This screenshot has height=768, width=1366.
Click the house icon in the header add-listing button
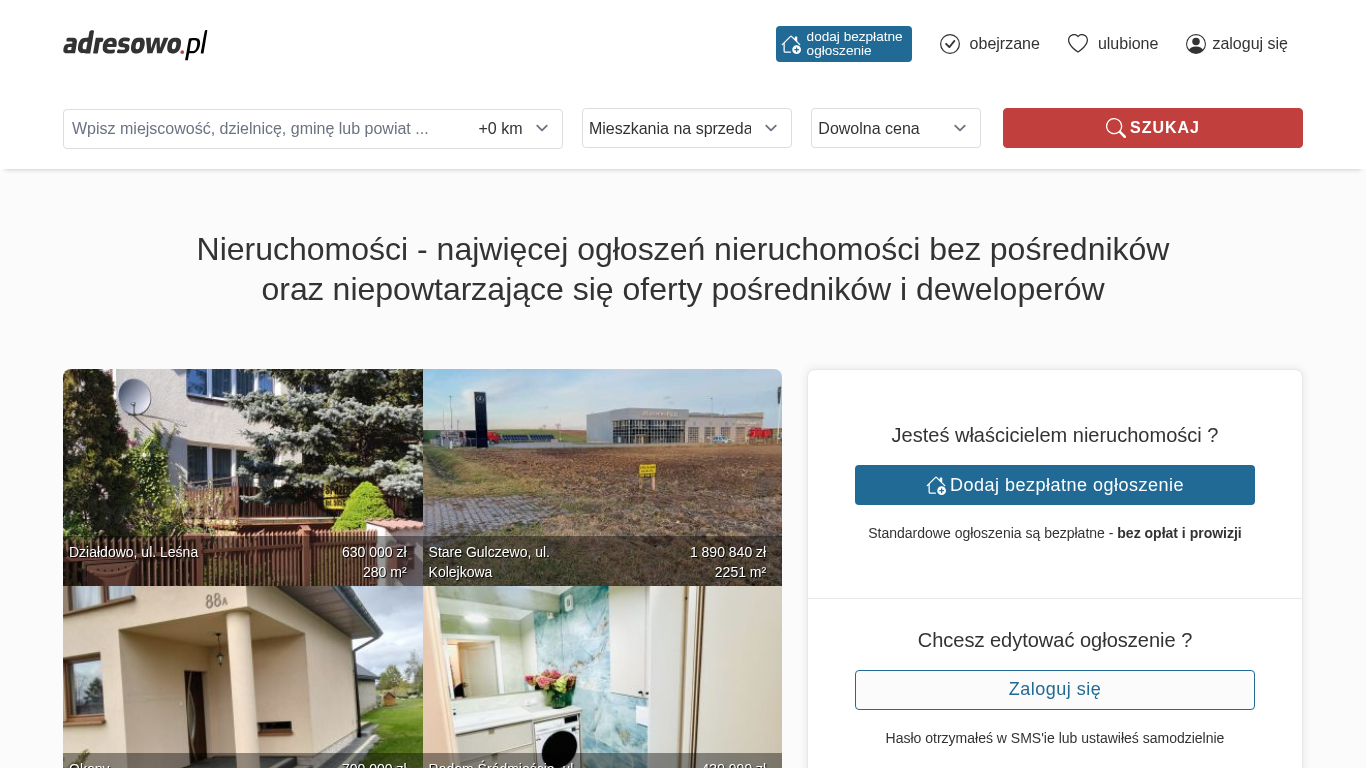[x=791, y=44]
